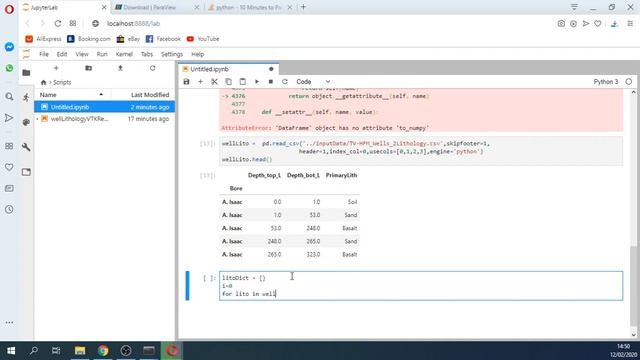Open the Run menu
Image resolution: width=640 pixels, height=360 pixels.
click(102, 54)
